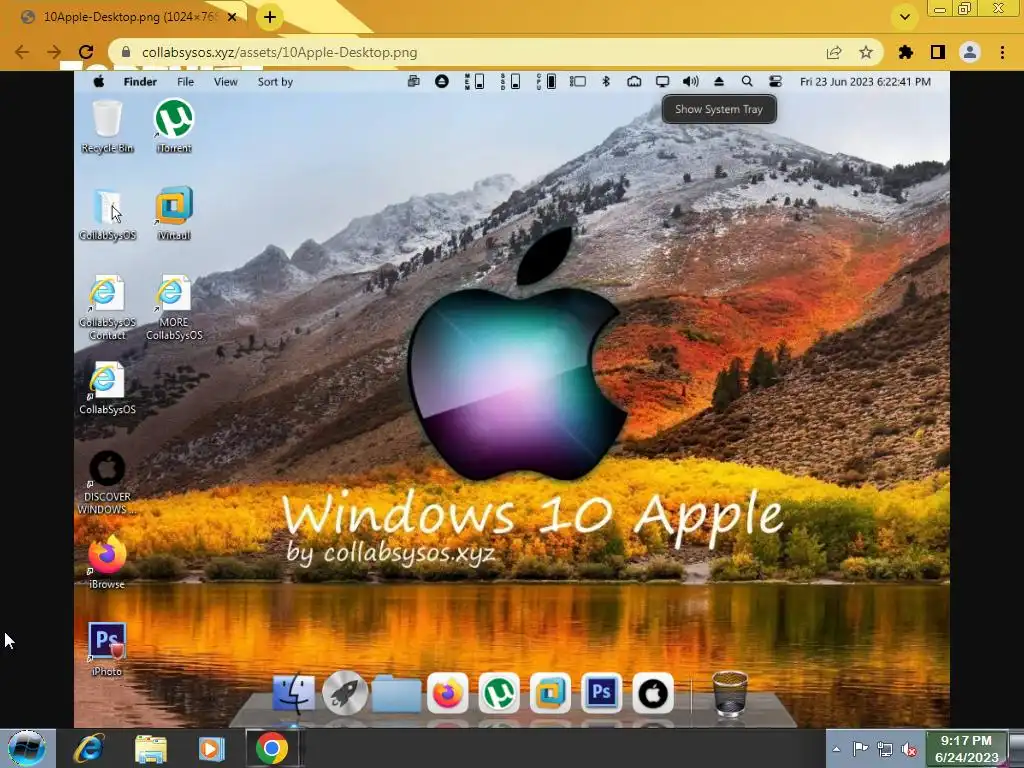Click the share page icon in address bar
Image resolution: width=1024 pixels, height=768 pixels.
834,52
